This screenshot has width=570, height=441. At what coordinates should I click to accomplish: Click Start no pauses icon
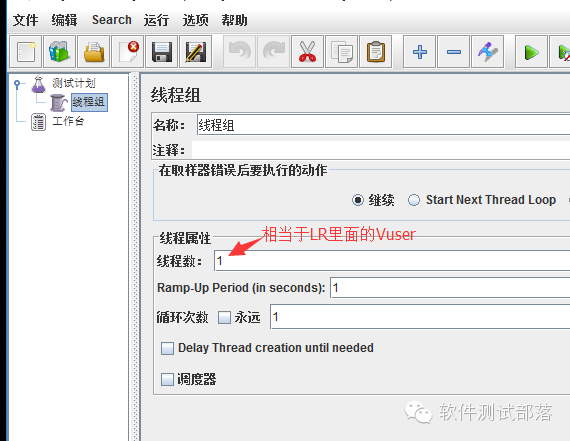point(560,52)
